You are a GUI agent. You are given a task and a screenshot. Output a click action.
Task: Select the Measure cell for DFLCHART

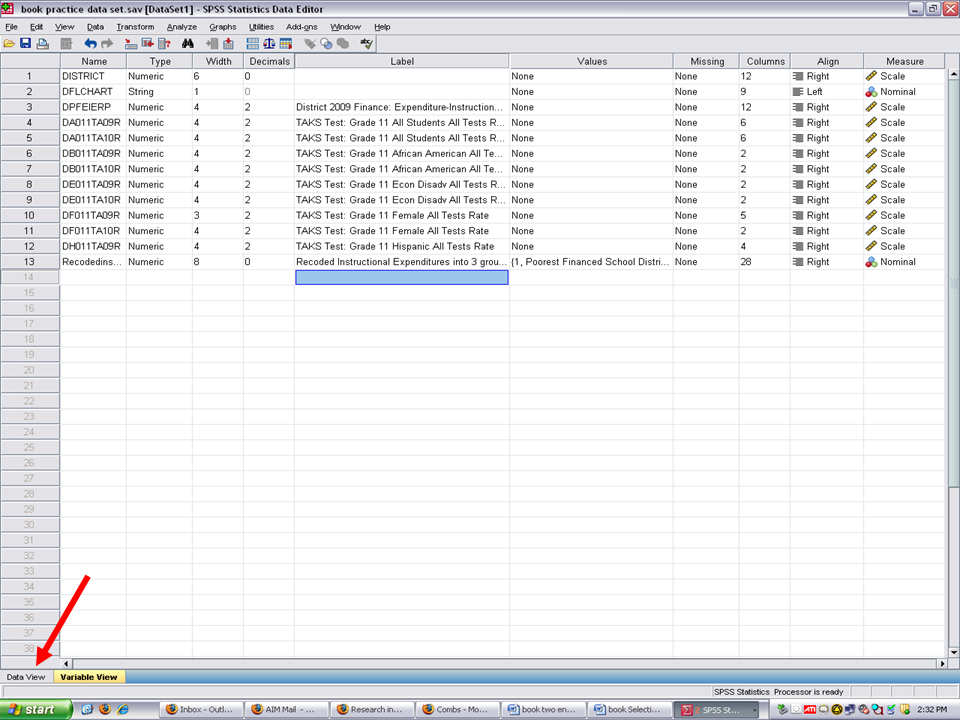903,92
